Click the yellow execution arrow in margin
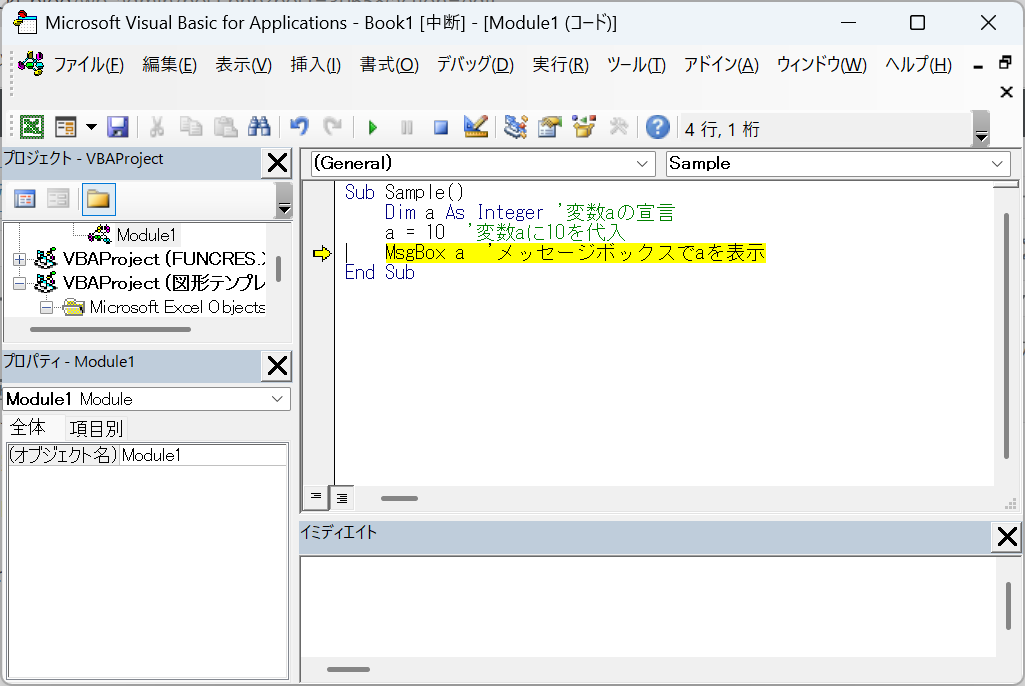 [322, 253]
